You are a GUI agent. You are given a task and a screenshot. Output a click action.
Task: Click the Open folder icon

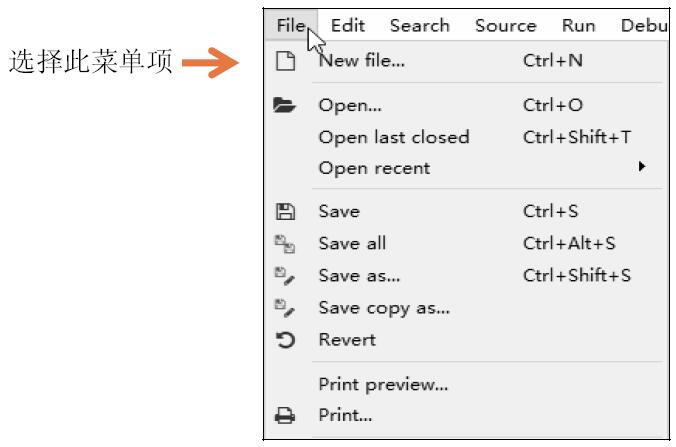coord(284,105)
